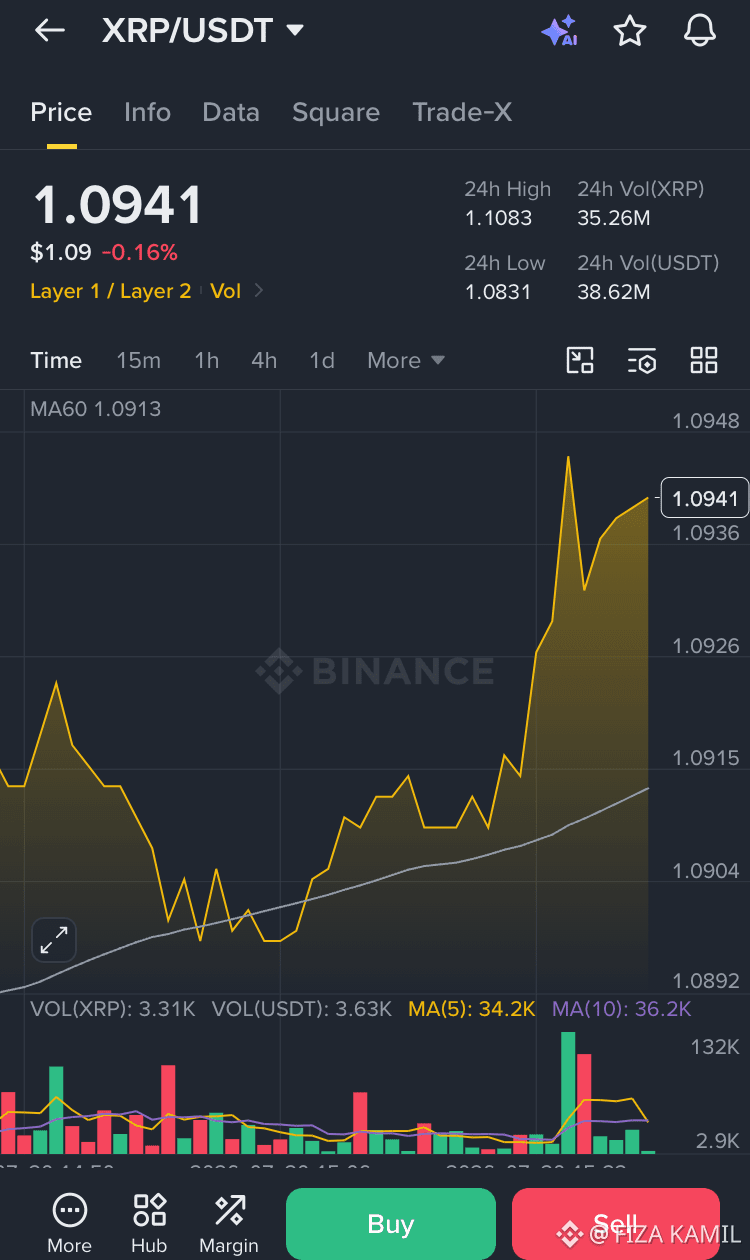This screenshot has height=1260, width=750.
Task: Select the 4h chart interval
Action: coord(264,360)
